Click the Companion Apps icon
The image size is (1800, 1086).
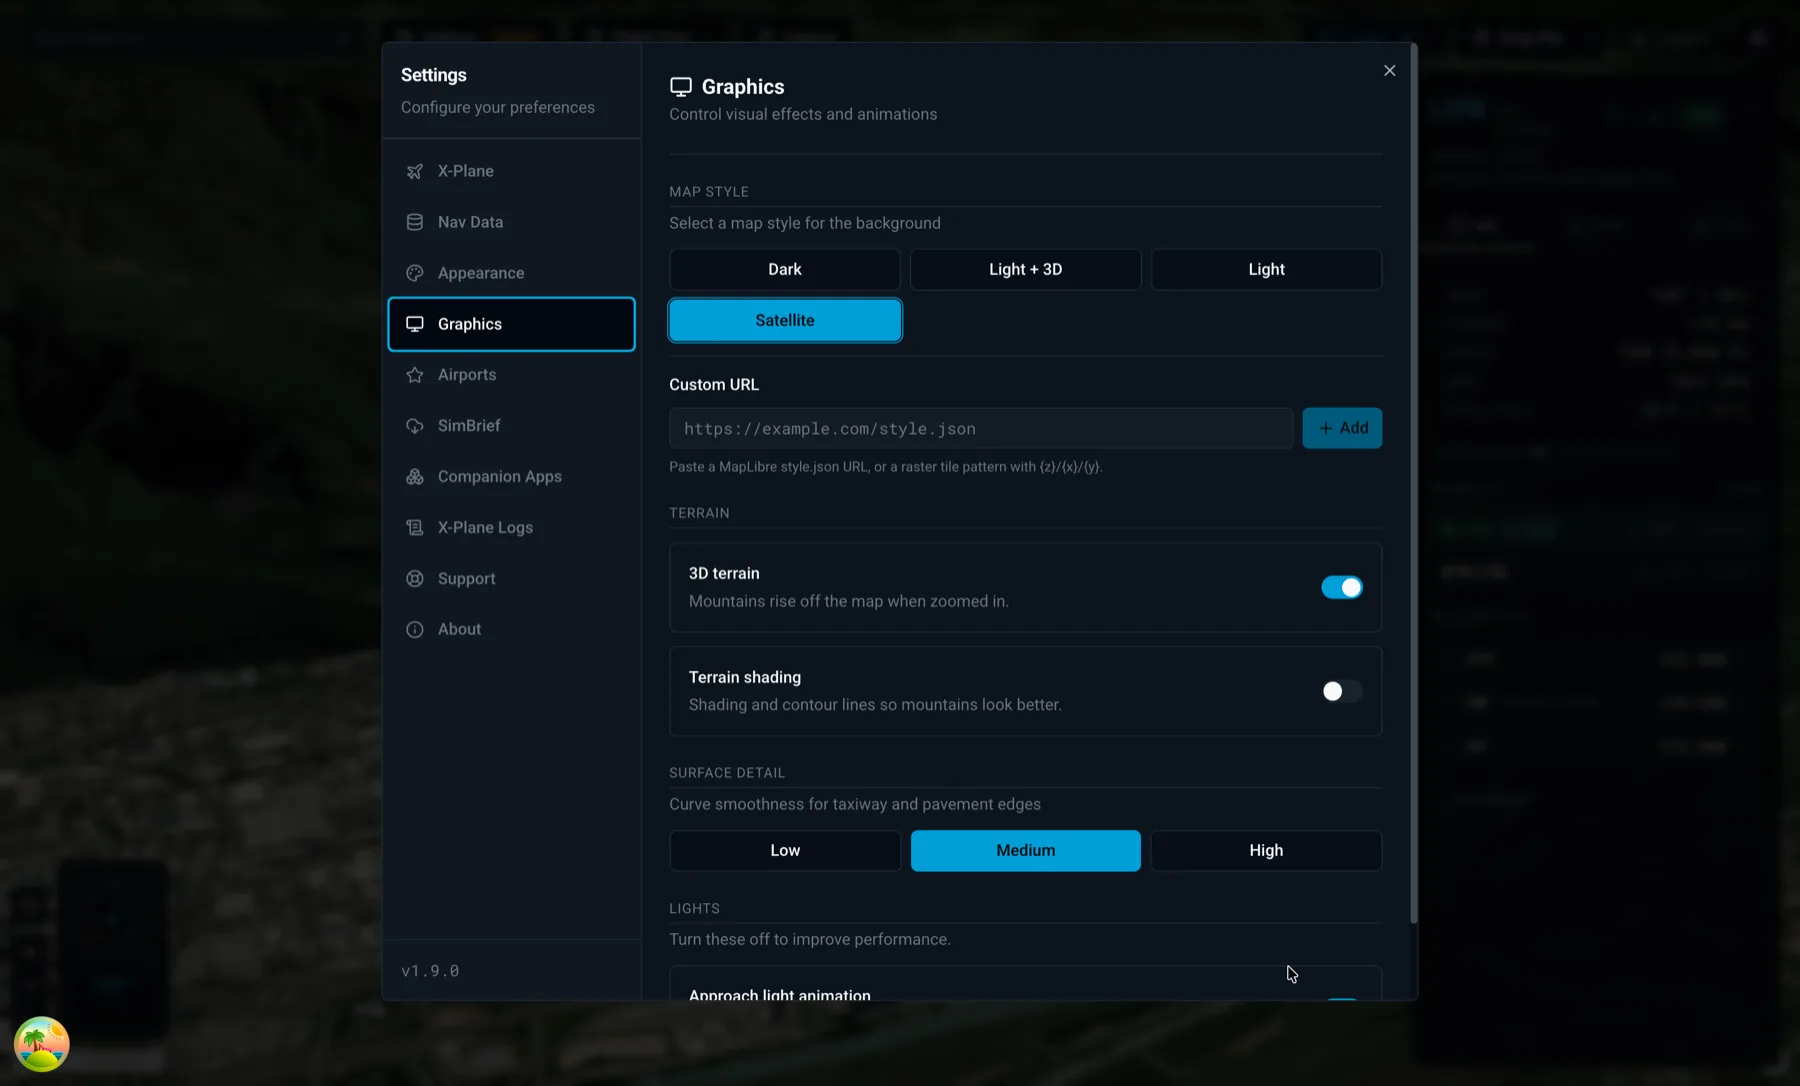coord(414,477)
